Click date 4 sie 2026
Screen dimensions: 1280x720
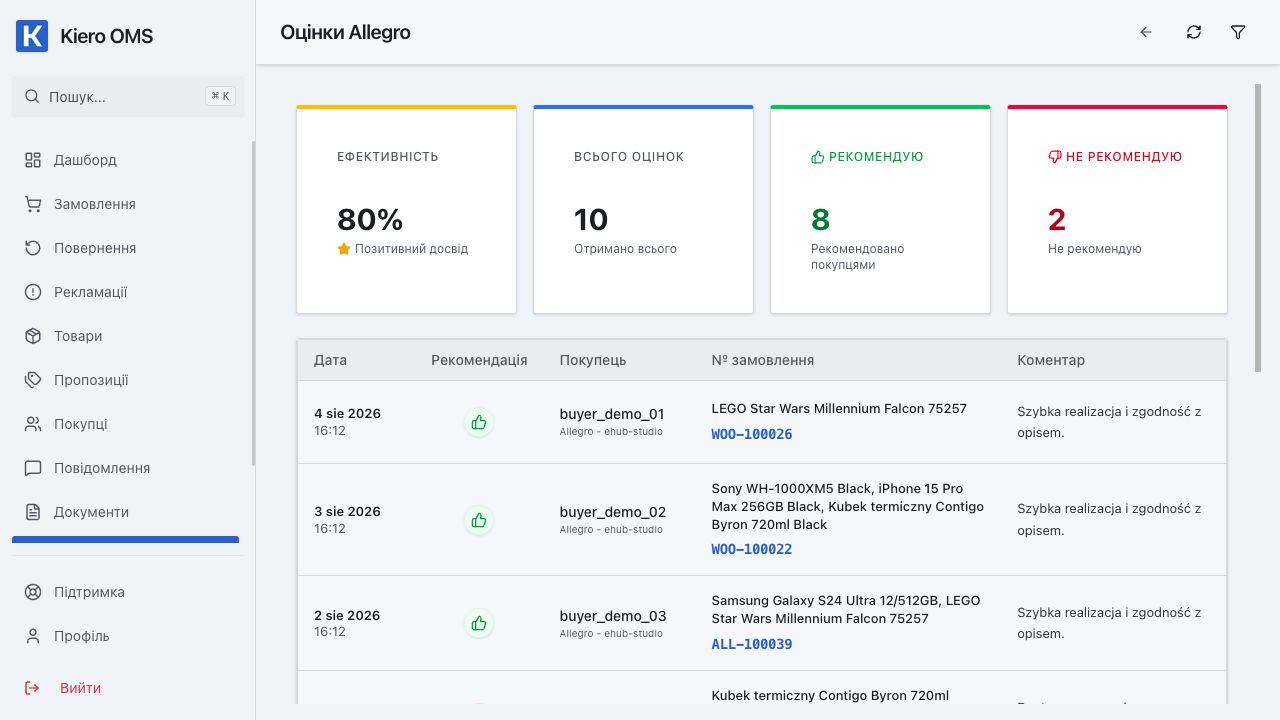pyautogui.click(x=347, y=413)
